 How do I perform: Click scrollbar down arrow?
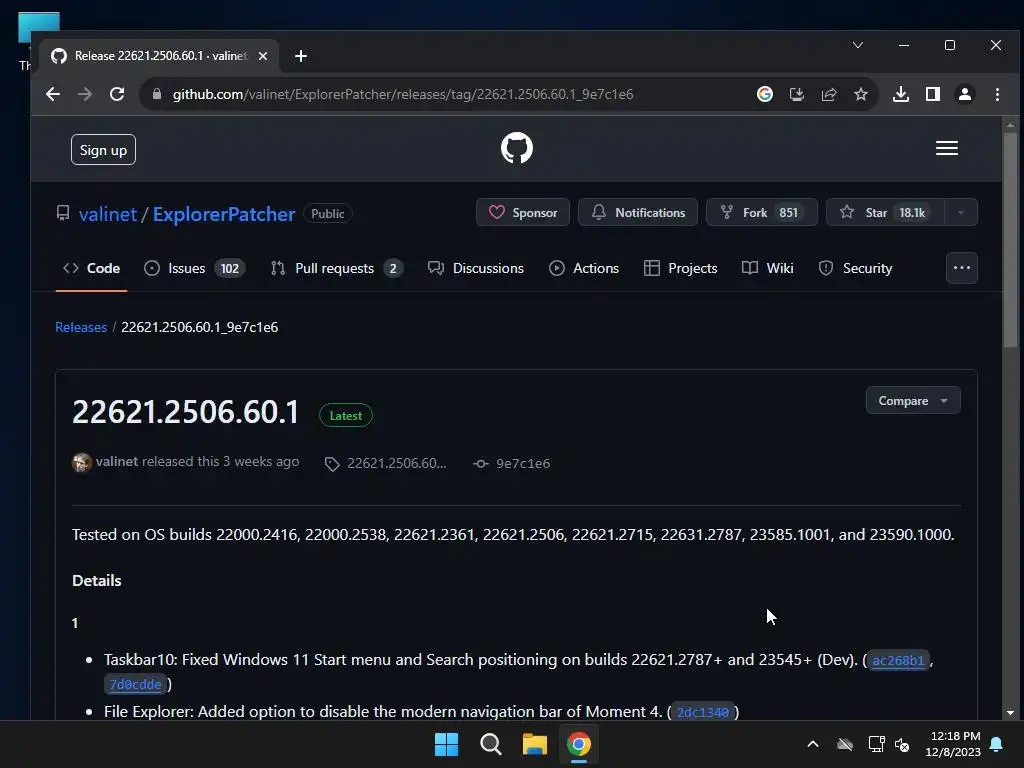click(x=1010, y=713)
